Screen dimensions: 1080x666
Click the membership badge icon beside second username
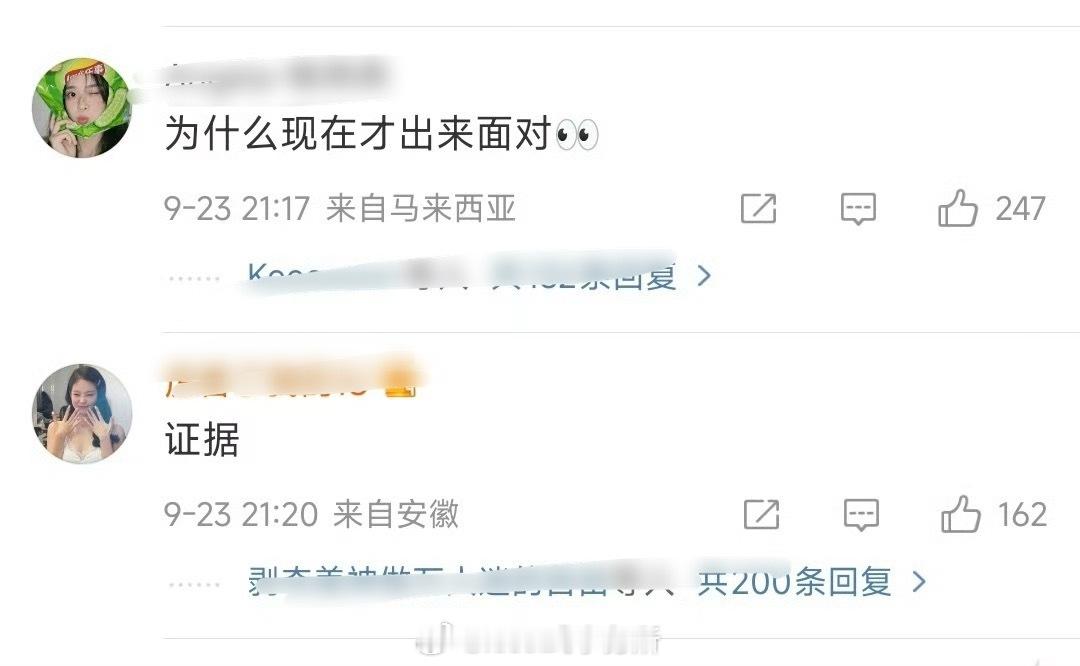(400, 383)
